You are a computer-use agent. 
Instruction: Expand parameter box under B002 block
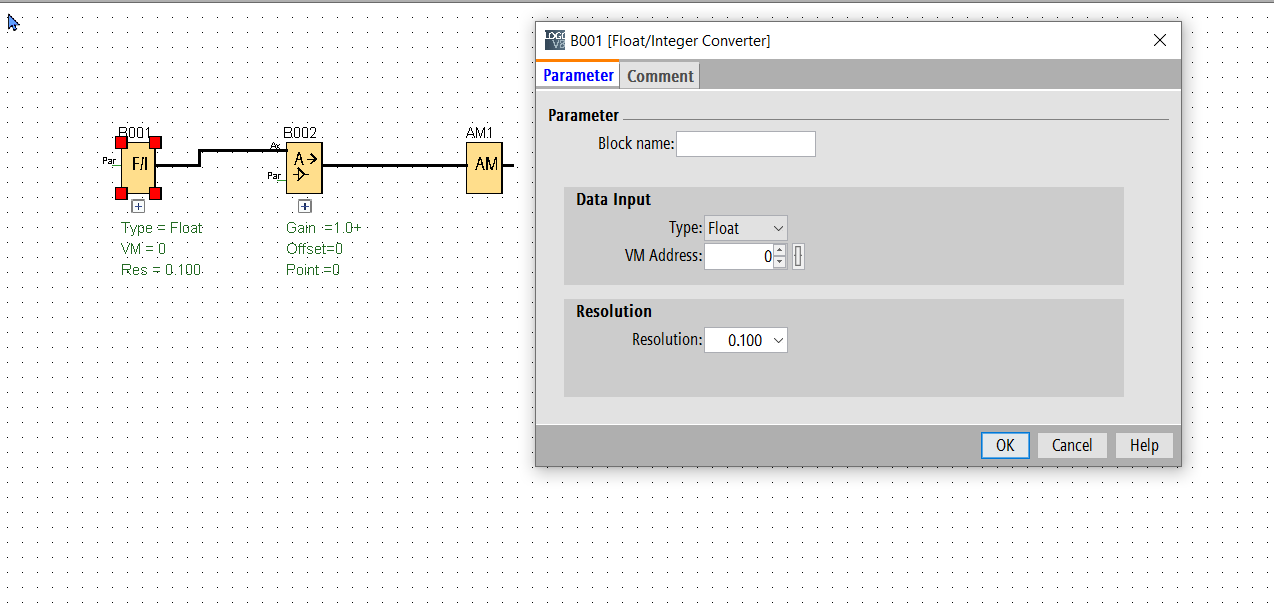304,207
